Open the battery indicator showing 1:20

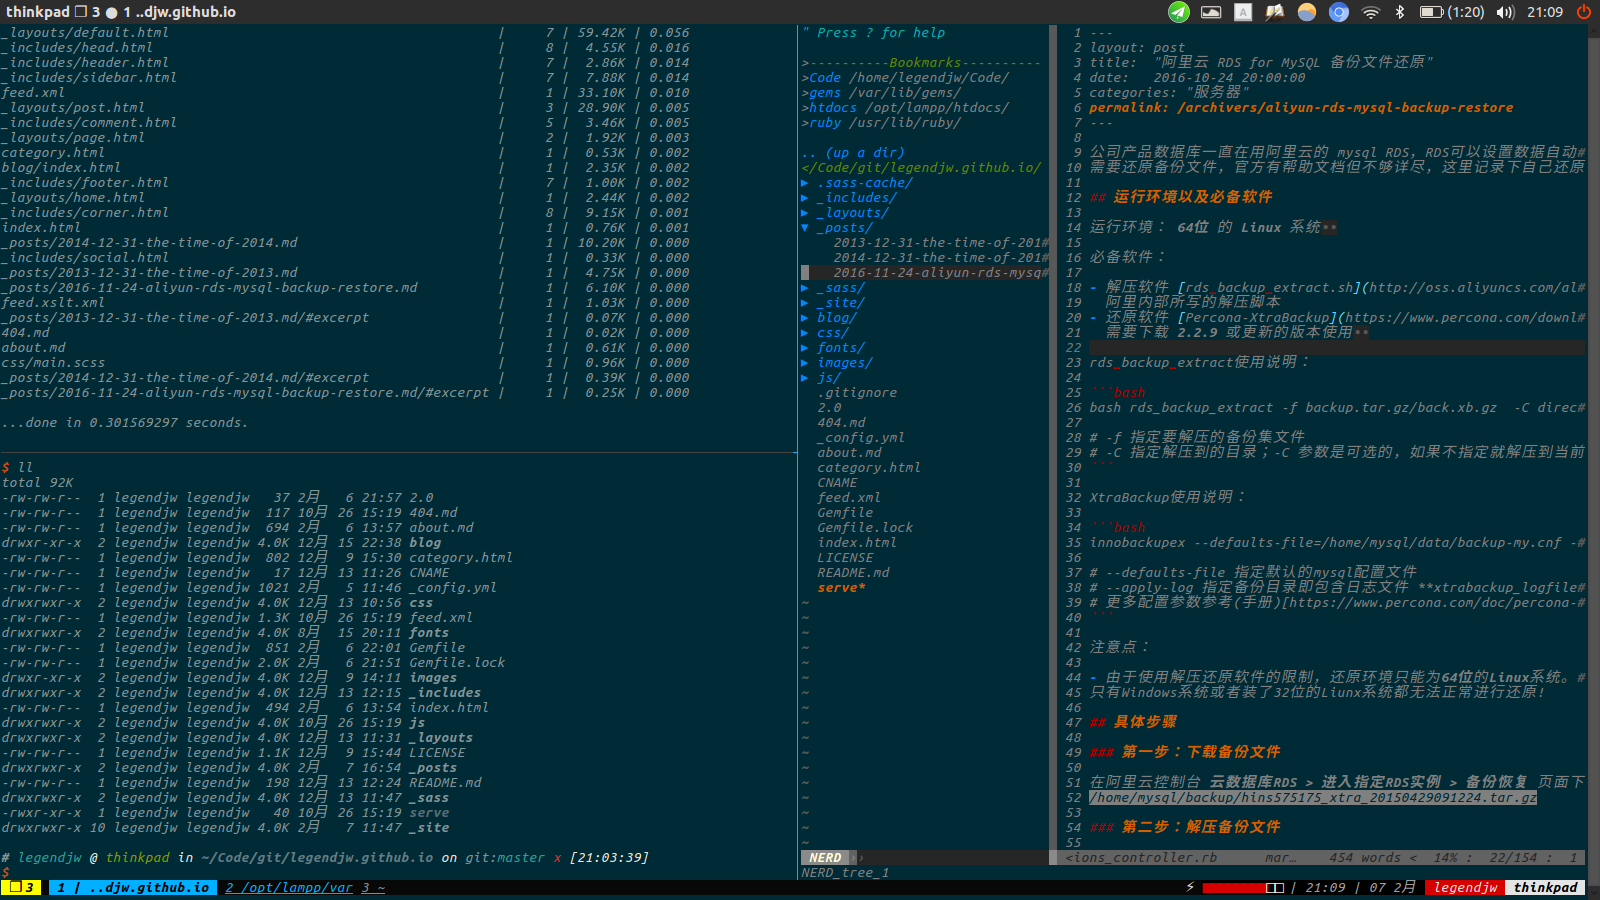coord(1452,12)
